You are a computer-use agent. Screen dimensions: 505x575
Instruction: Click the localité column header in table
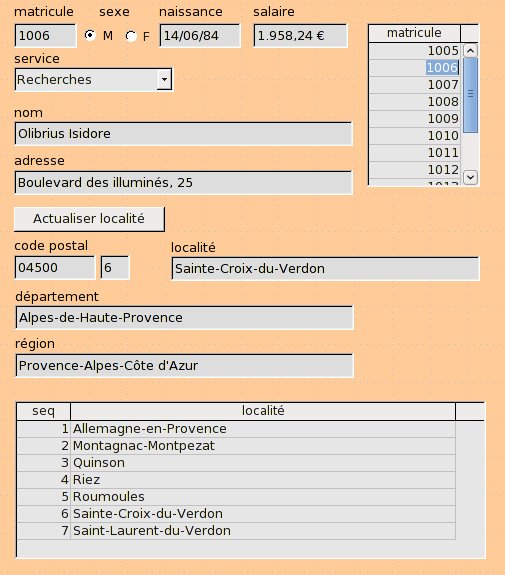coord(263,411)
